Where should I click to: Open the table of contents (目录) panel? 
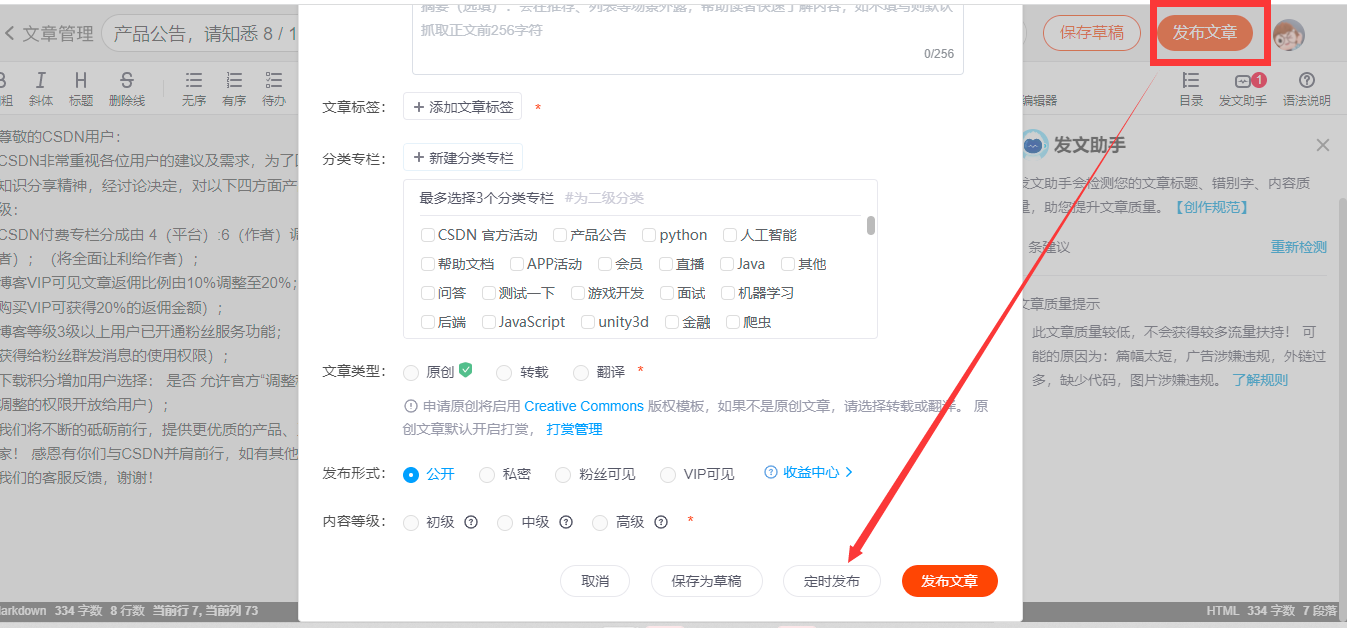[x=1191, y=88]
